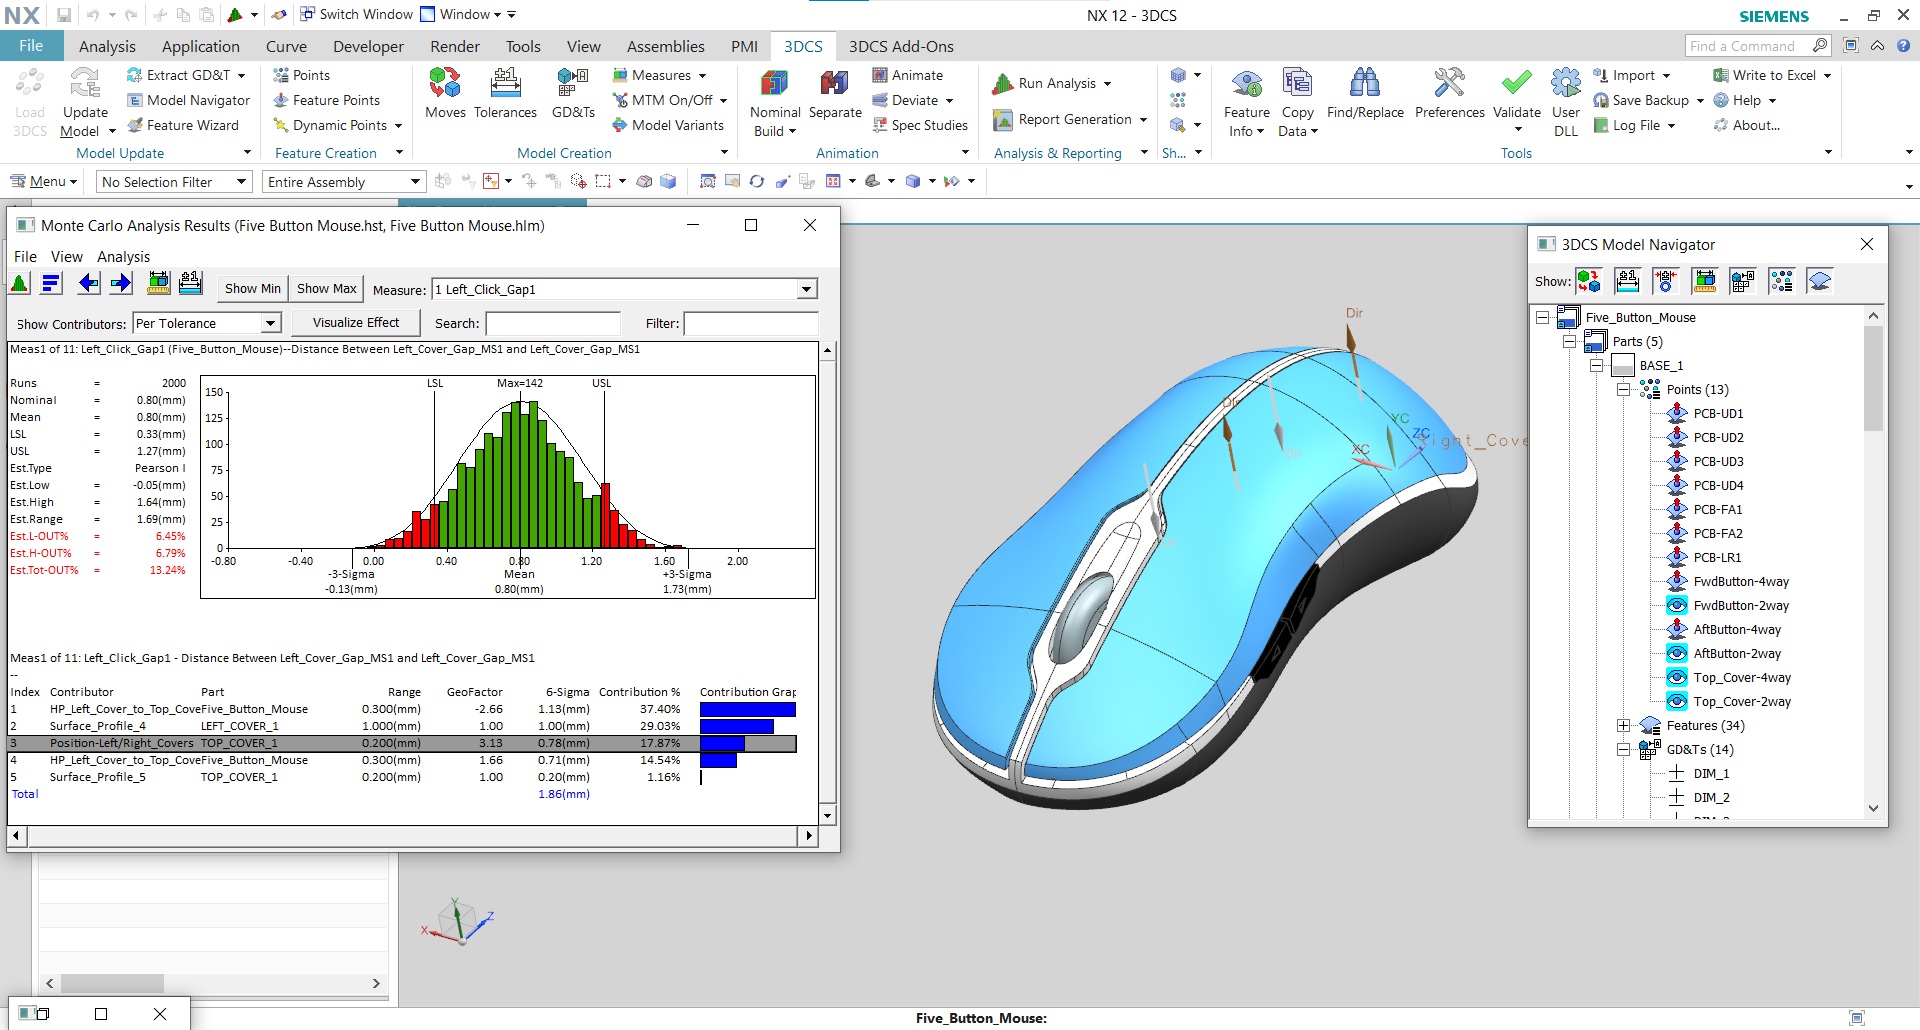Collapse the Parts (5) tree node

click(1570, 341)
